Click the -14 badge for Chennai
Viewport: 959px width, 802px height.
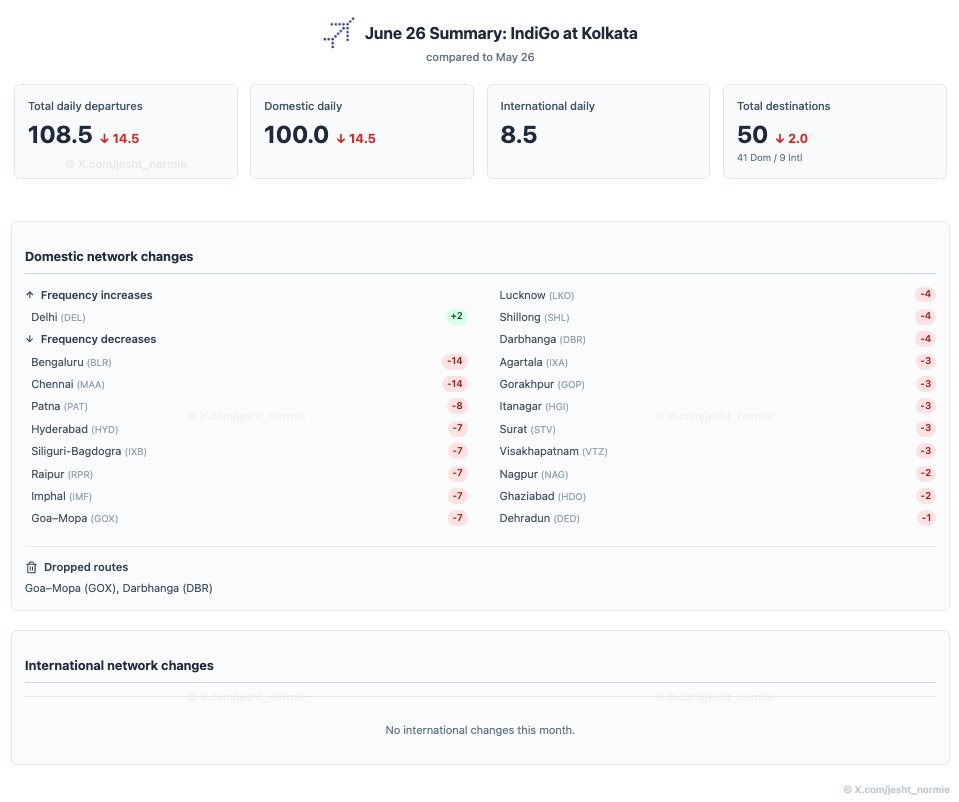[454, 384]
